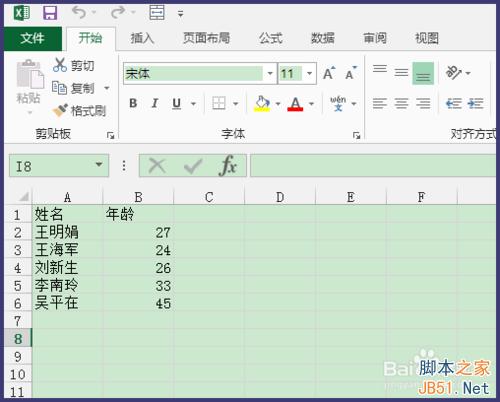Open the 剪贴板 dialog launcher
Screen dimensions: 500x402
click(x=110, y=135)
